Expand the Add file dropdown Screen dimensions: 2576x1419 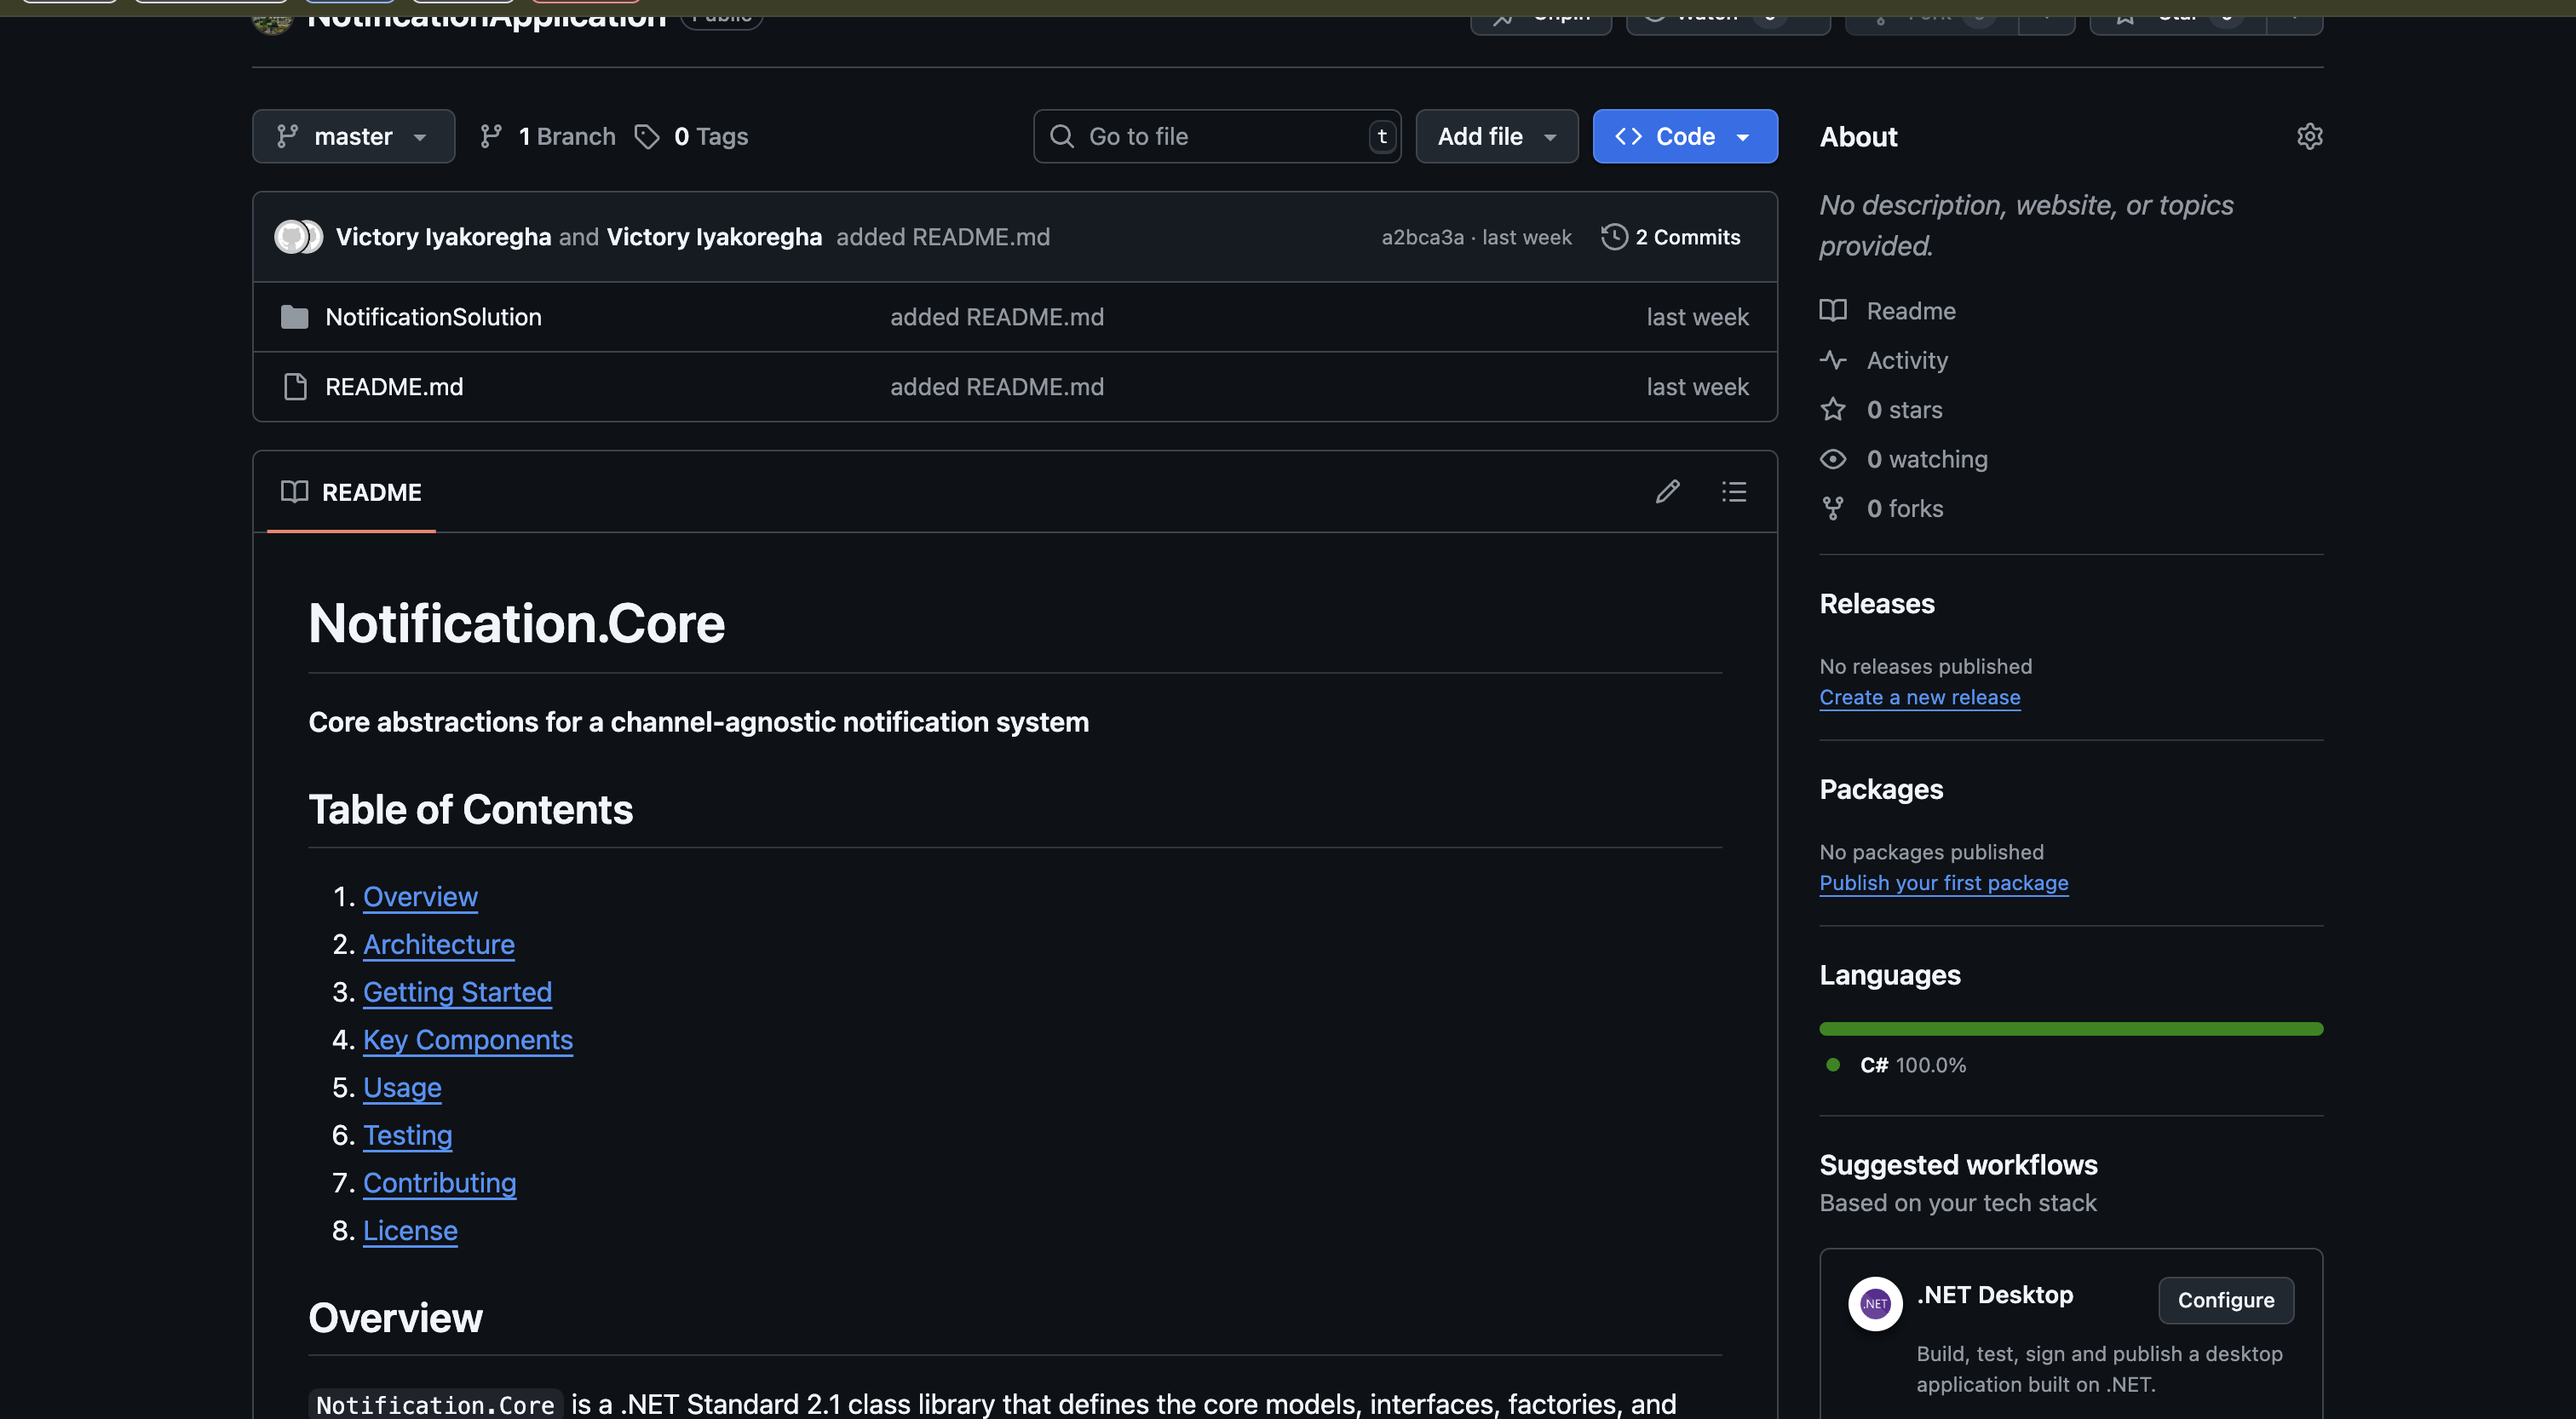point(1496,136)
